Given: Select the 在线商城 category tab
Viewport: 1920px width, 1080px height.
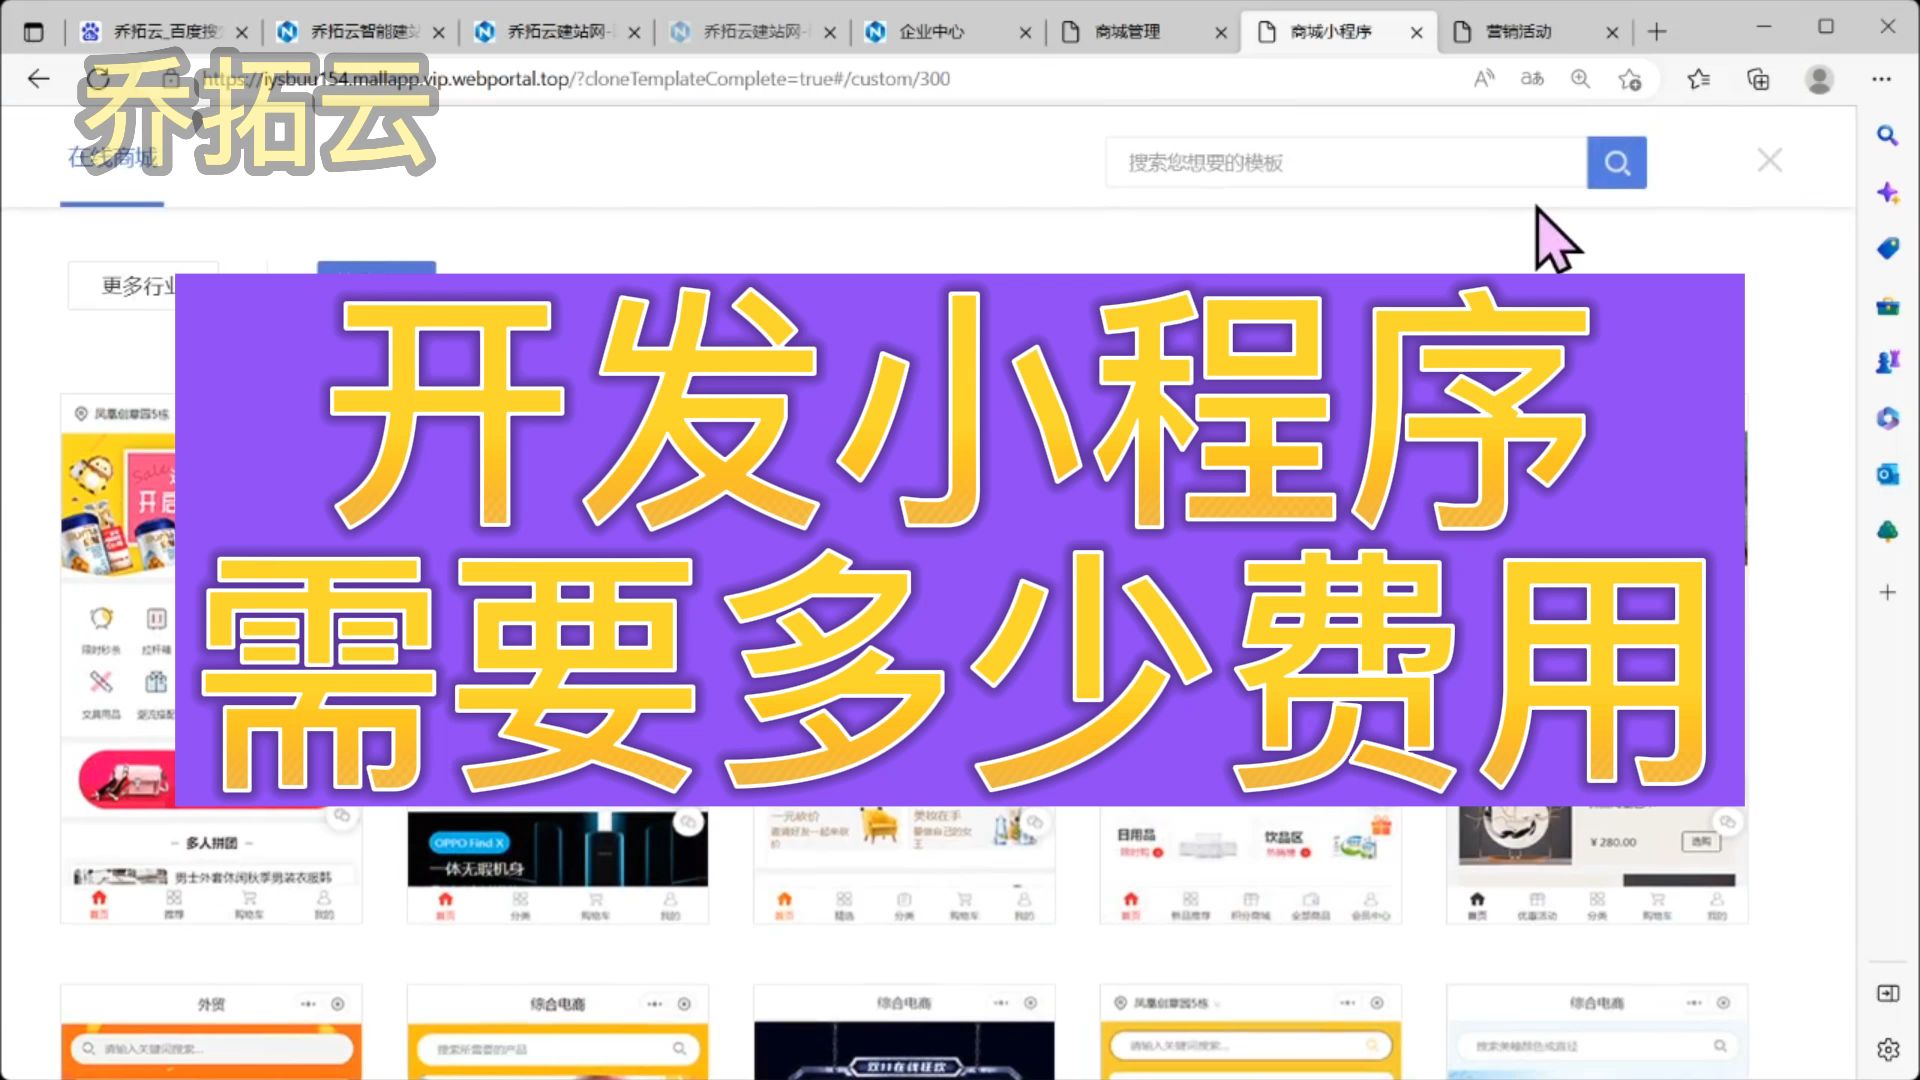Looking at the screenshot, I should click(x=112, y=157).
